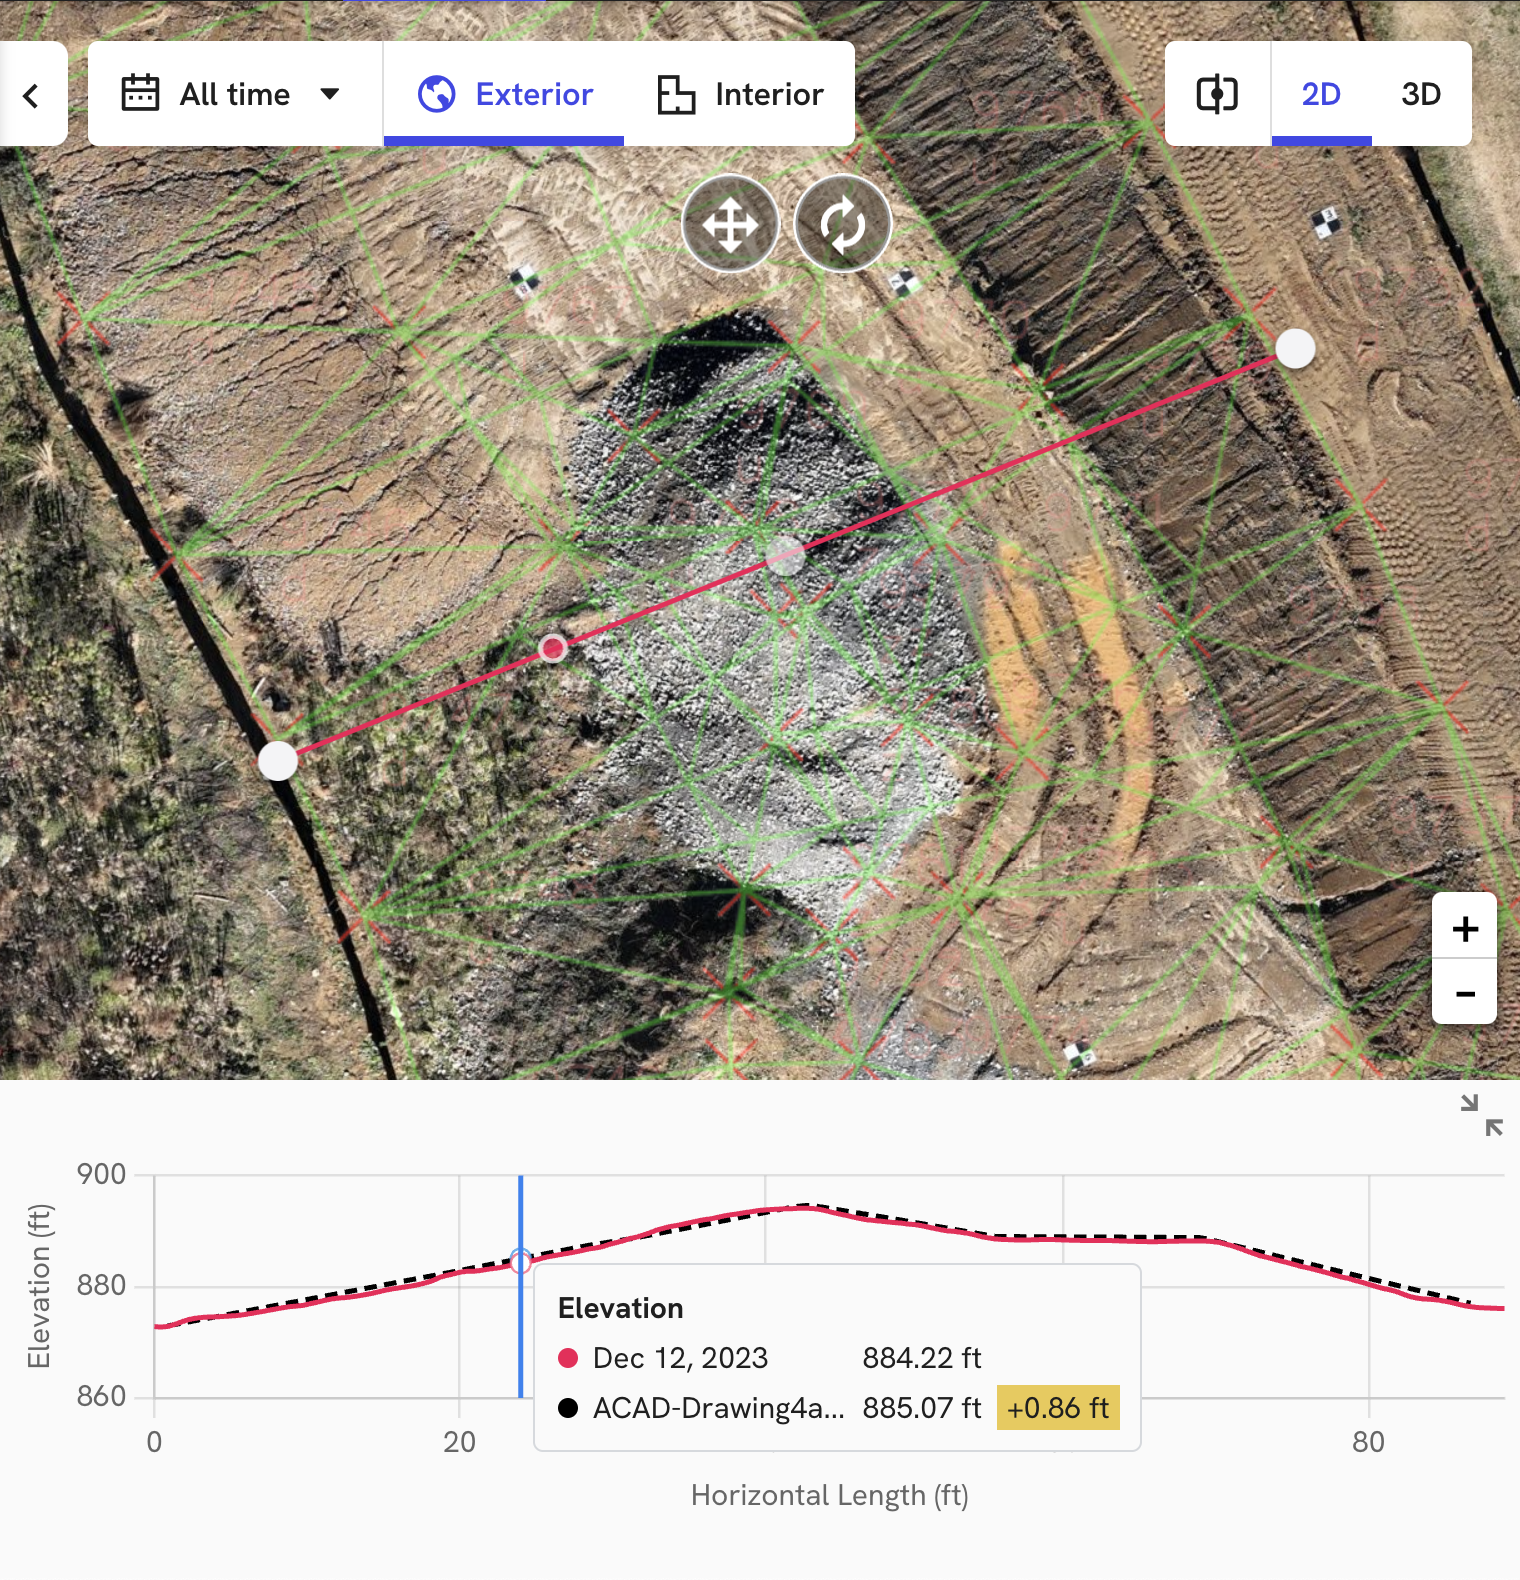Open the split compare view icon

1217,94
